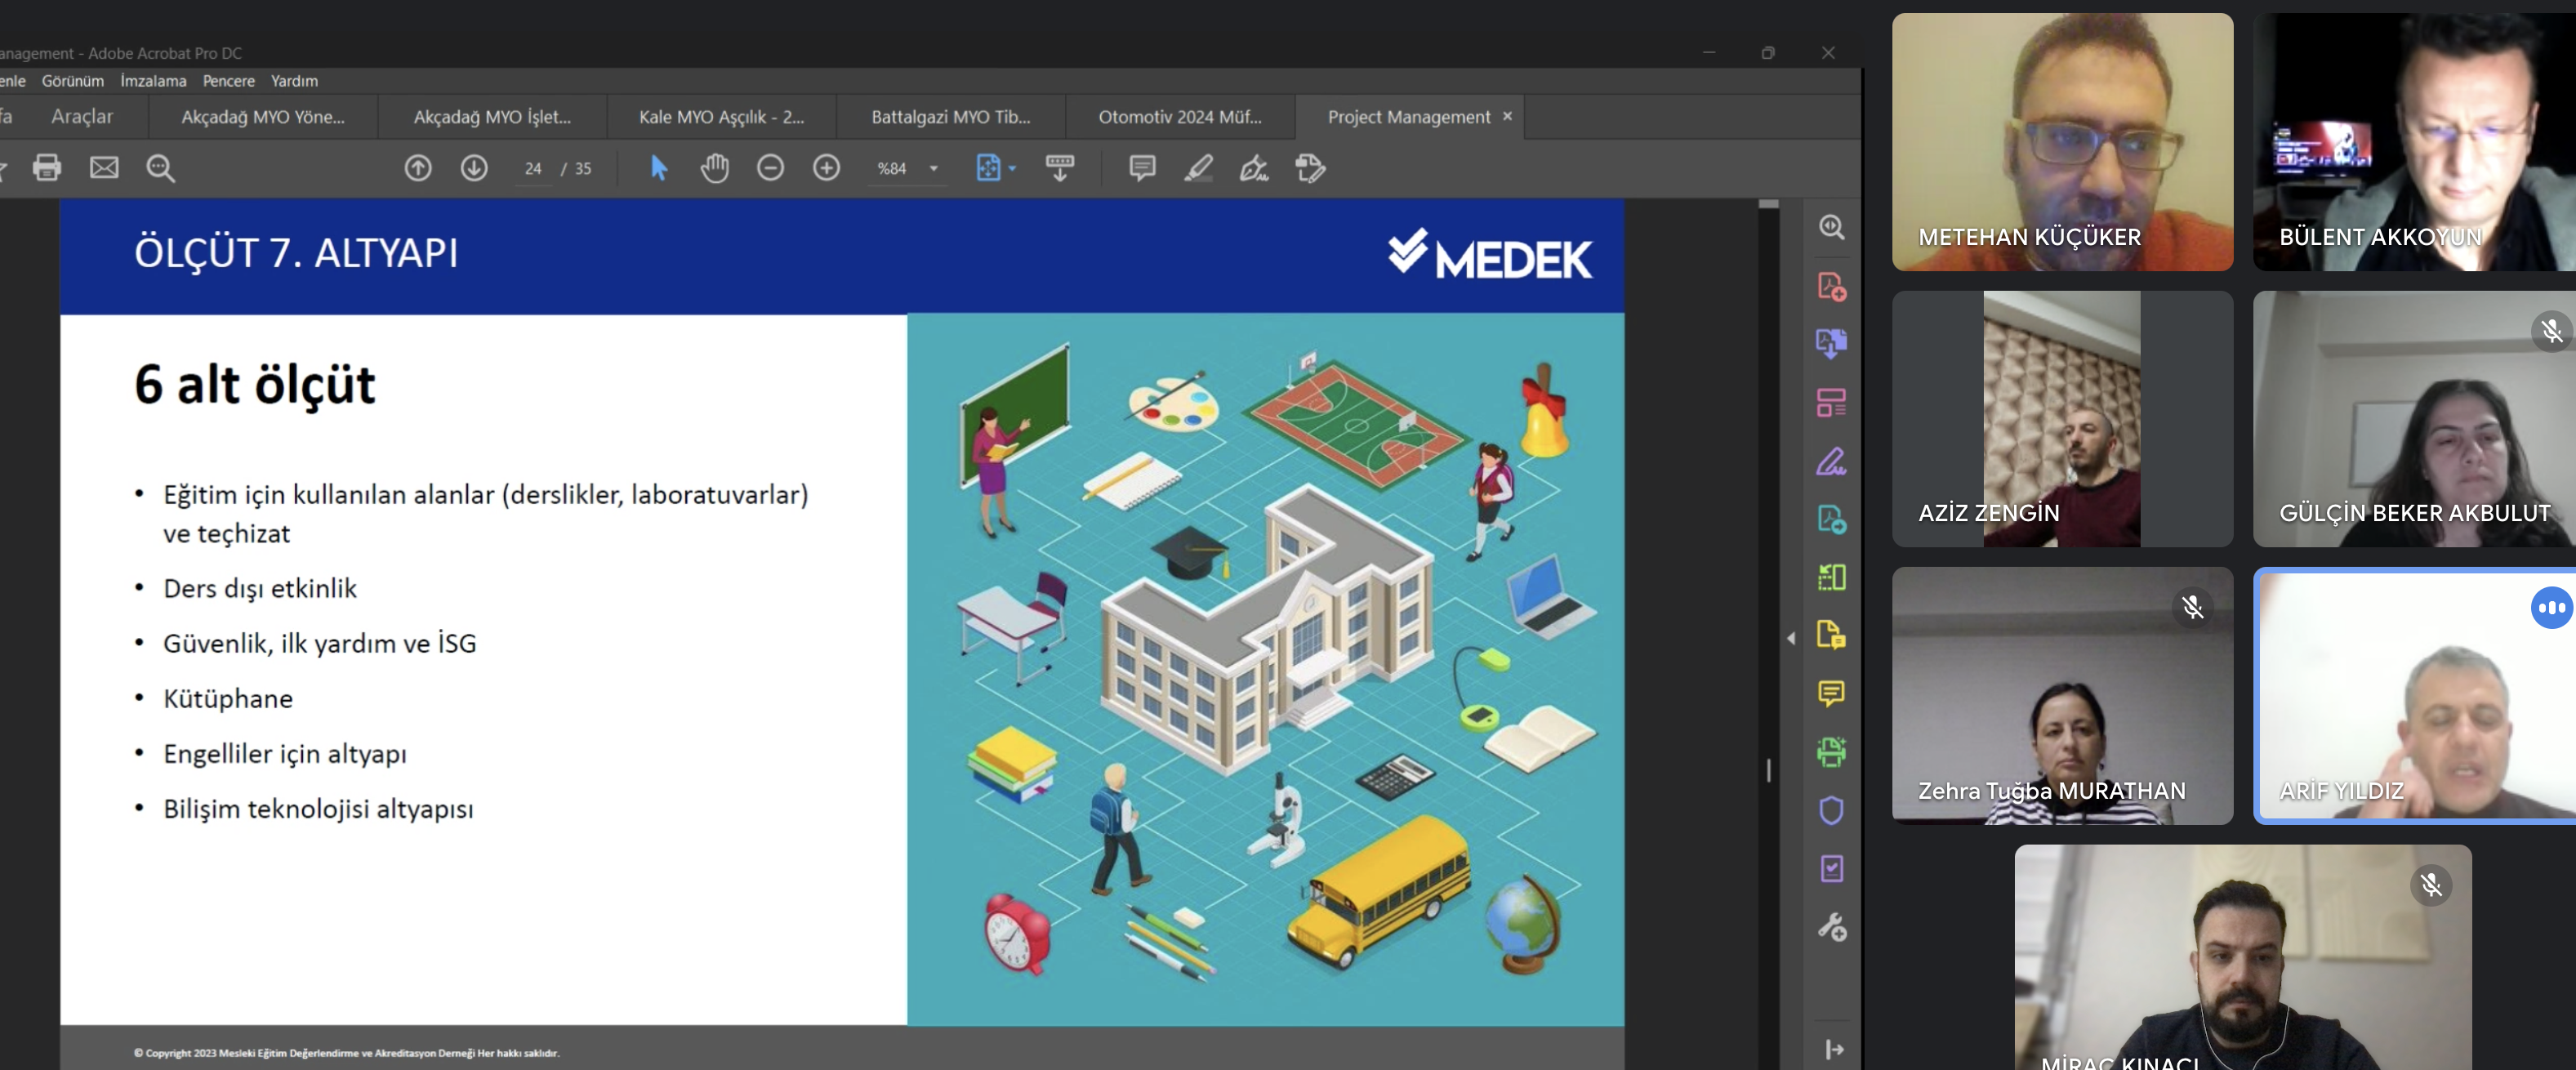The width and height of the screenshot is (2576, 1070).
Task: Toggle the muted microphone on GÜLÇİN BEKER AKBULUT
Action: 2551,331
